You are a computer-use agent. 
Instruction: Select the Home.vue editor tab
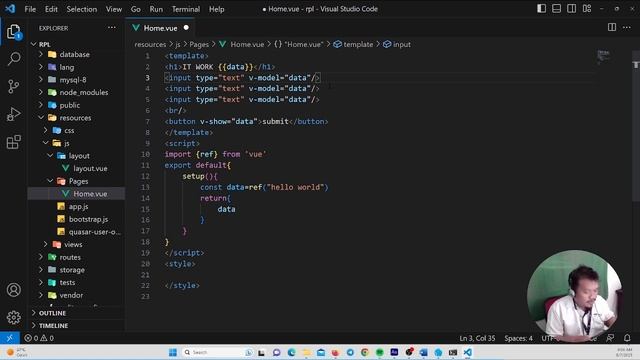(160, 28)
